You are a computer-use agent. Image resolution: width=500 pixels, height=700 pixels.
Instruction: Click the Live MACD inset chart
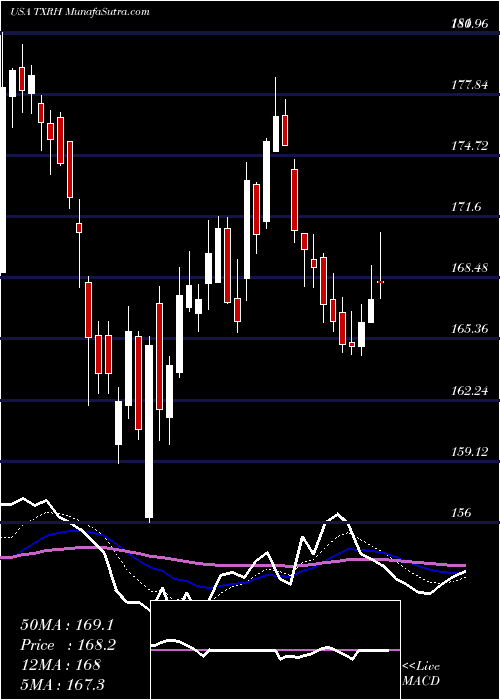point(275,650)
